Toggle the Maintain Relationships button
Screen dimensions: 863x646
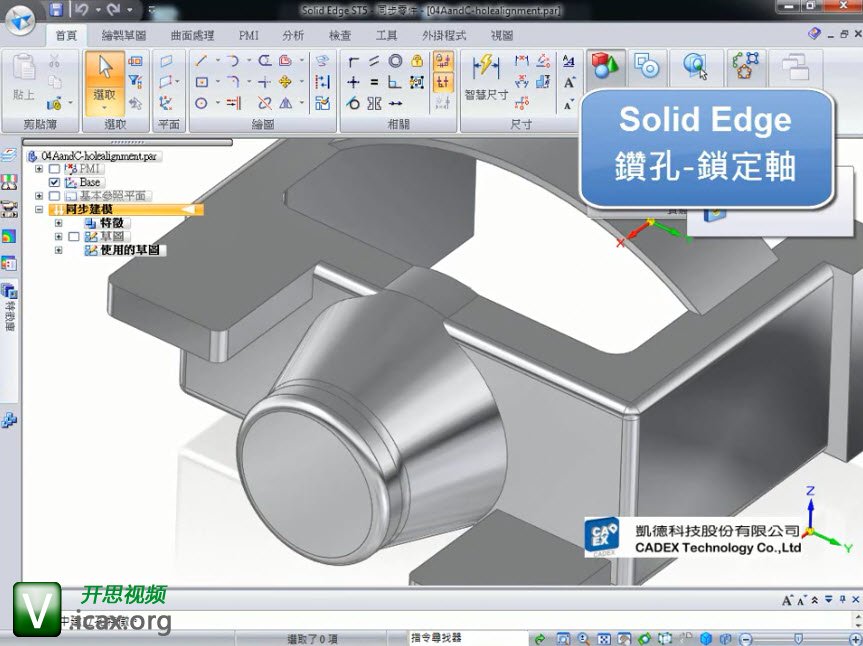(443, 61)
